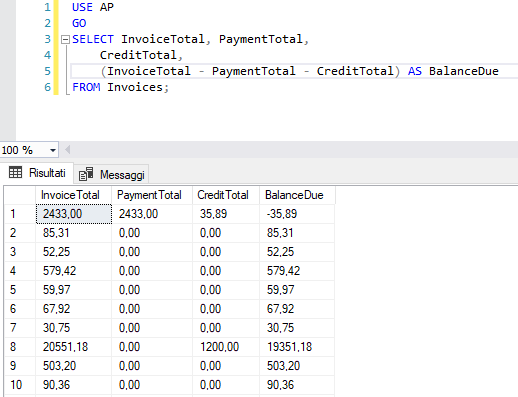Viewport: 518px width, 397px height.
Task: Select the CreditTotal column header
Action: click(226, 195)
